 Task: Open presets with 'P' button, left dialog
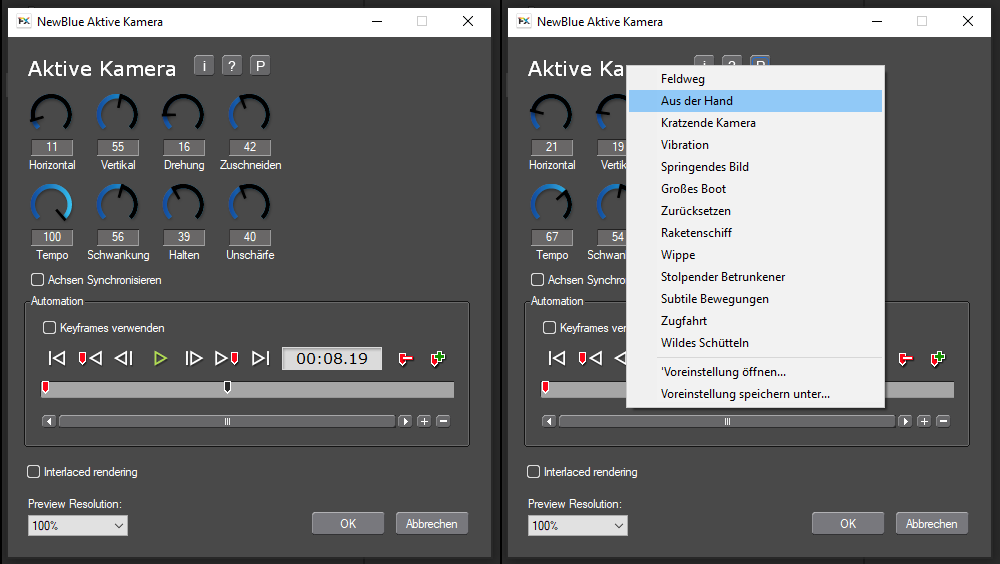[260, 66]
